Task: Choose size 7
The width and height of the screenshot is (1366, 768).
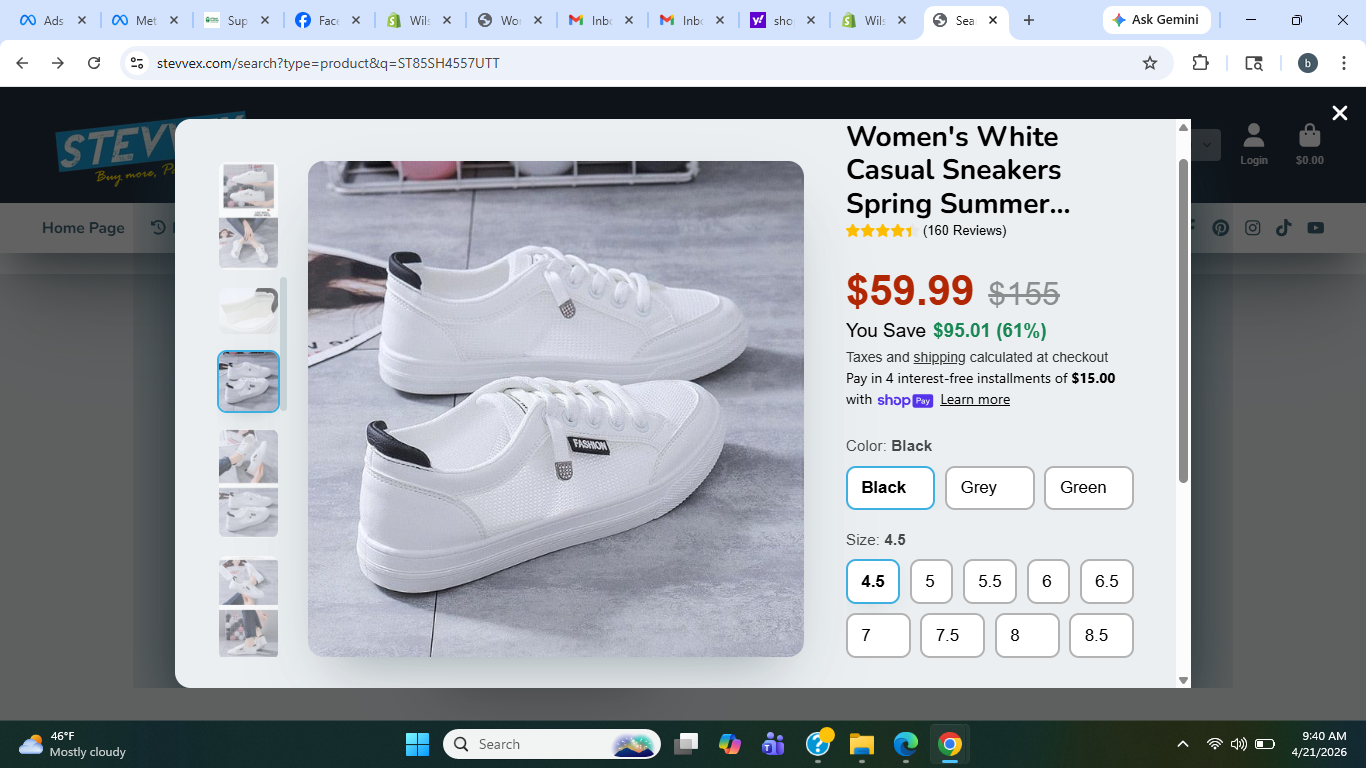Action: coord(878,635)
